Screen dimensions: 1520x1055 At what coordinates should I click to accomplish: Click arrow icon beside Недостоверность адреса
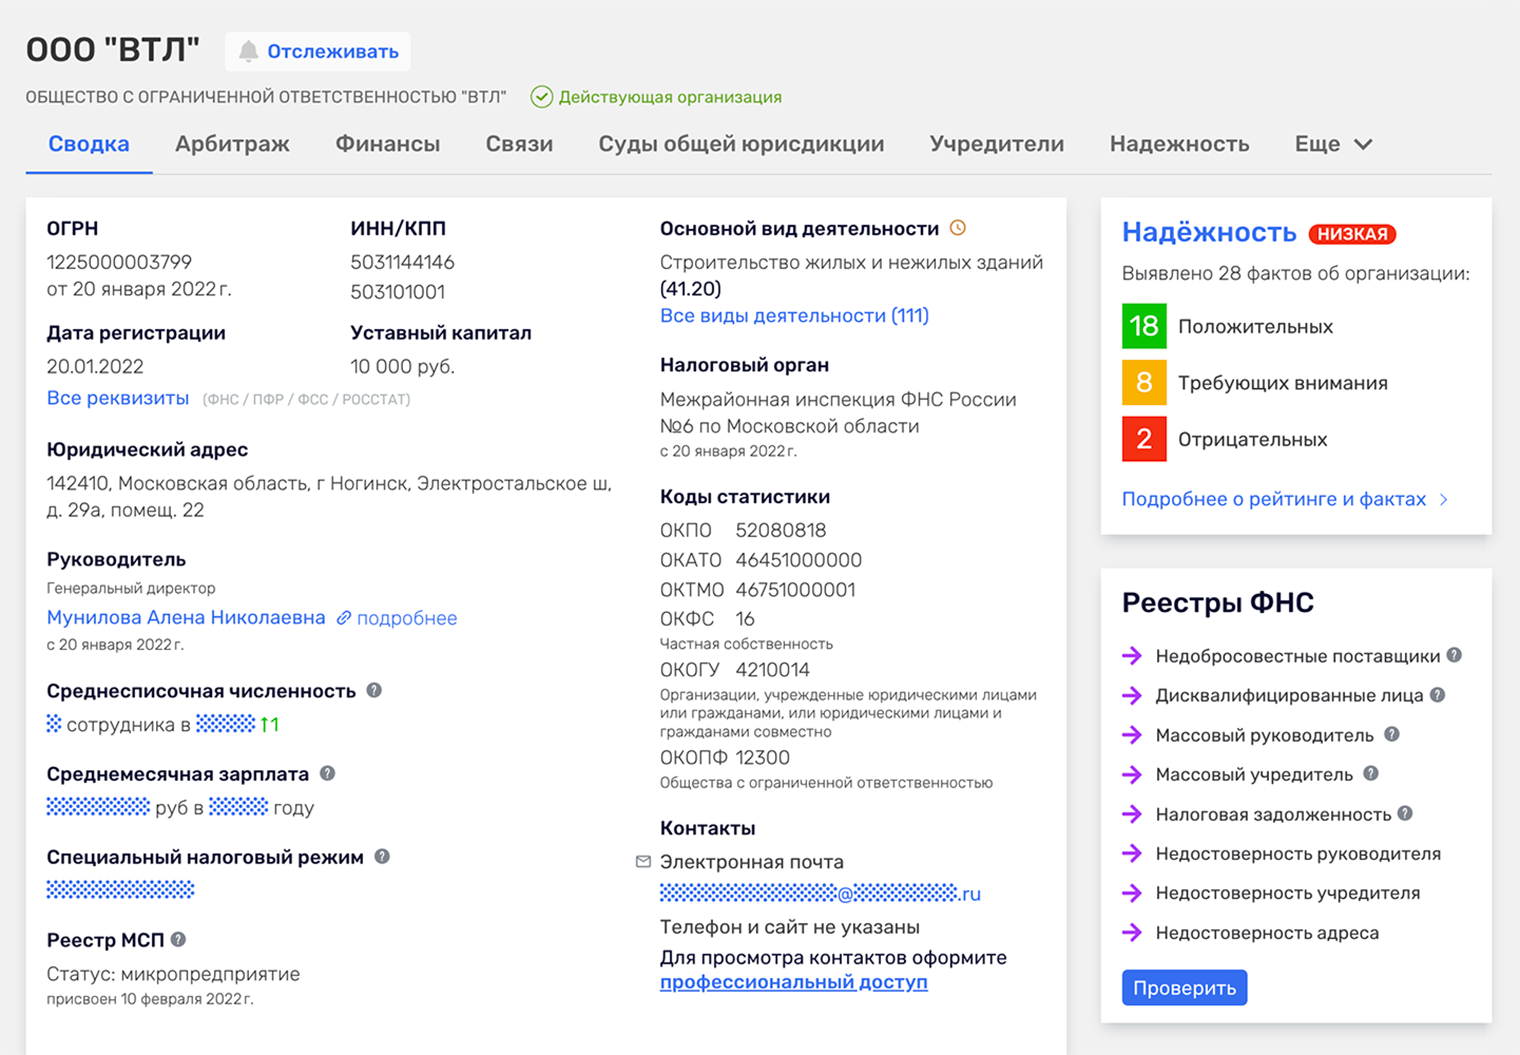(1132, 932)
